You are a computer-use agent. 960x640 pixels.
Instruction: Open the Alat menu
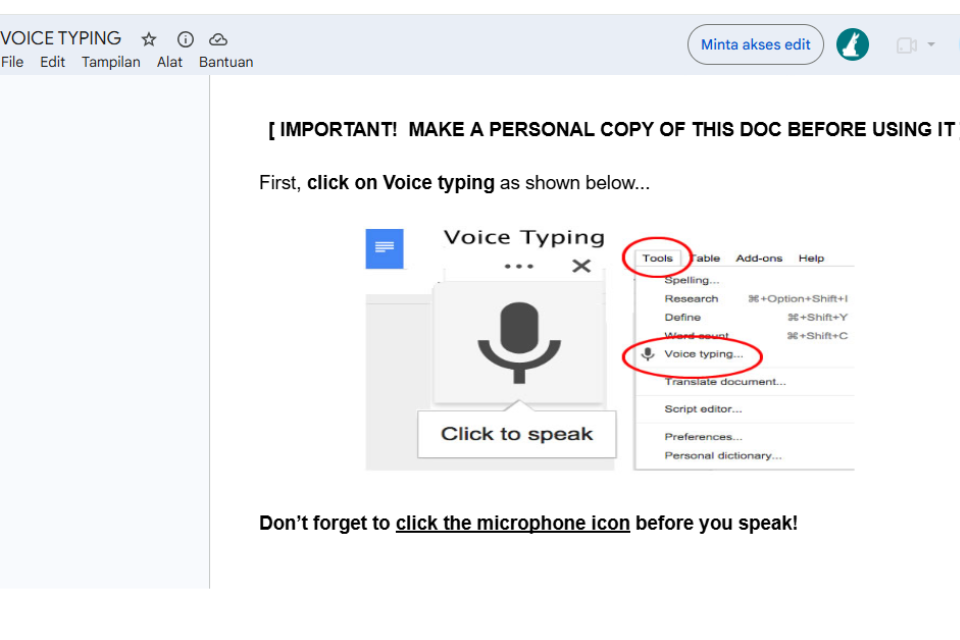point(170,62)
